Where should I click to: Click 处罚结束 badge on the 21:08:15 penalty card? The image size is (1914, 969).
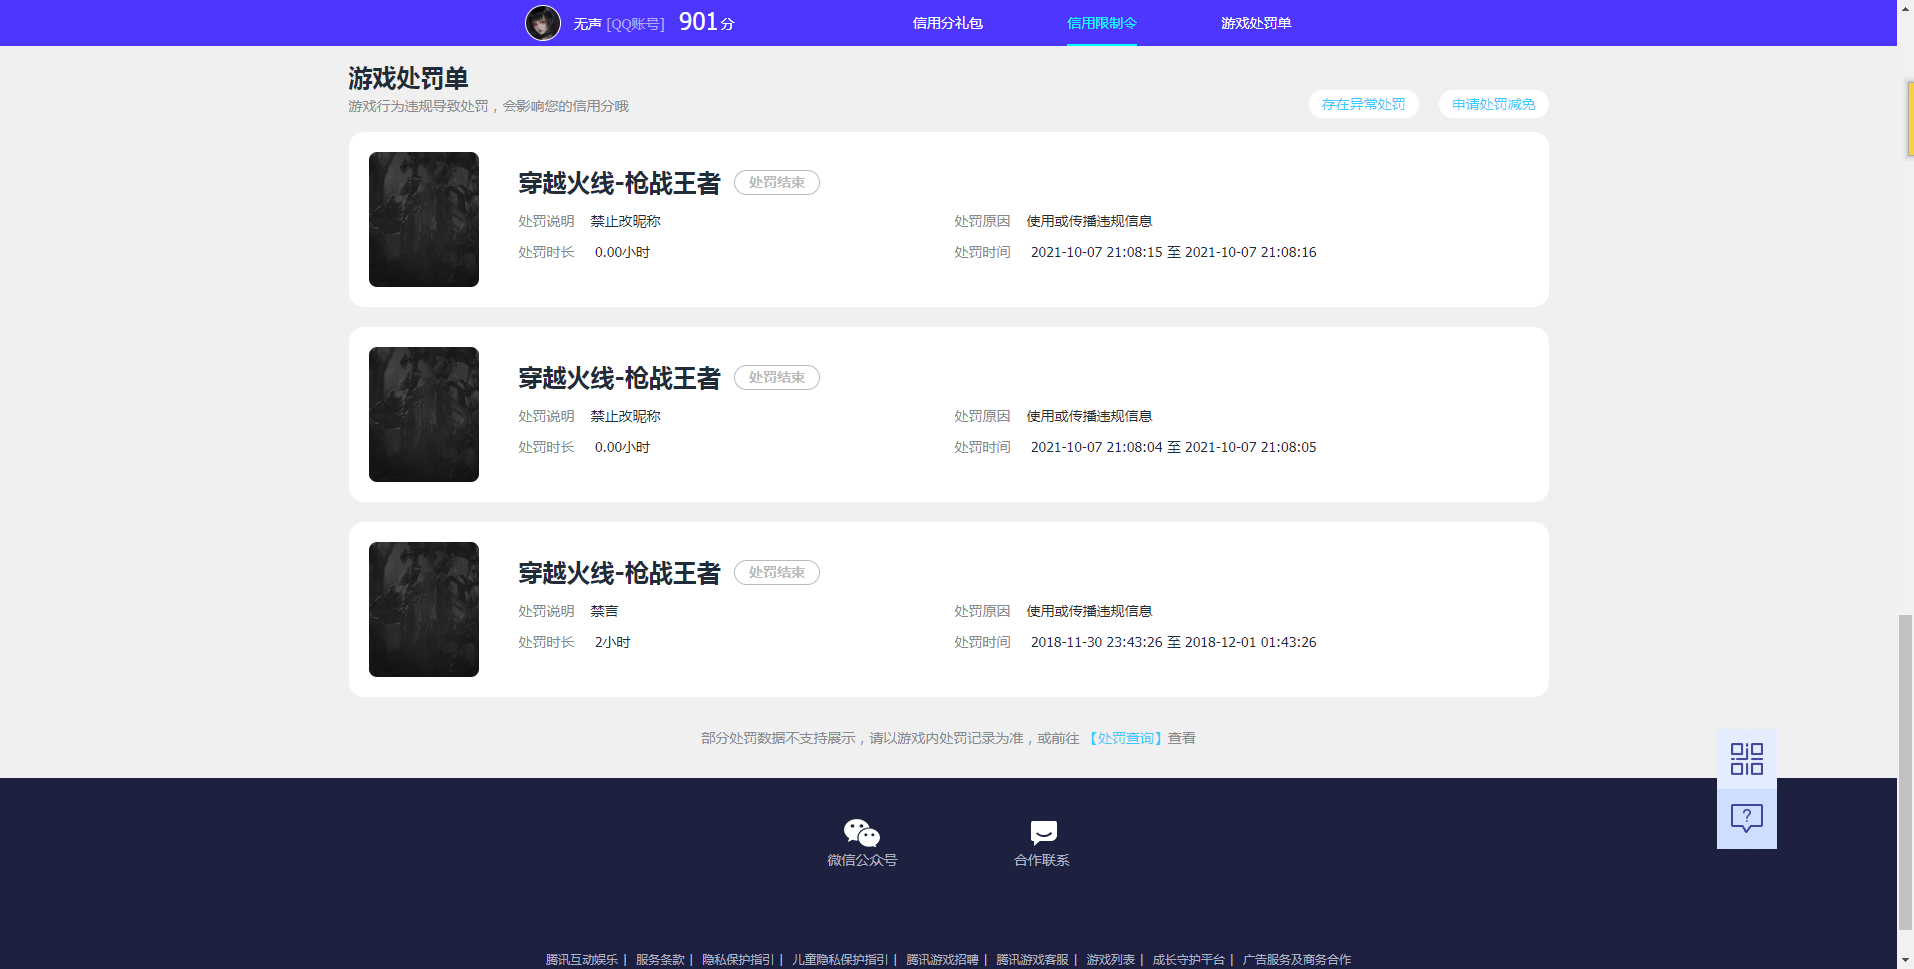point(777,182)
